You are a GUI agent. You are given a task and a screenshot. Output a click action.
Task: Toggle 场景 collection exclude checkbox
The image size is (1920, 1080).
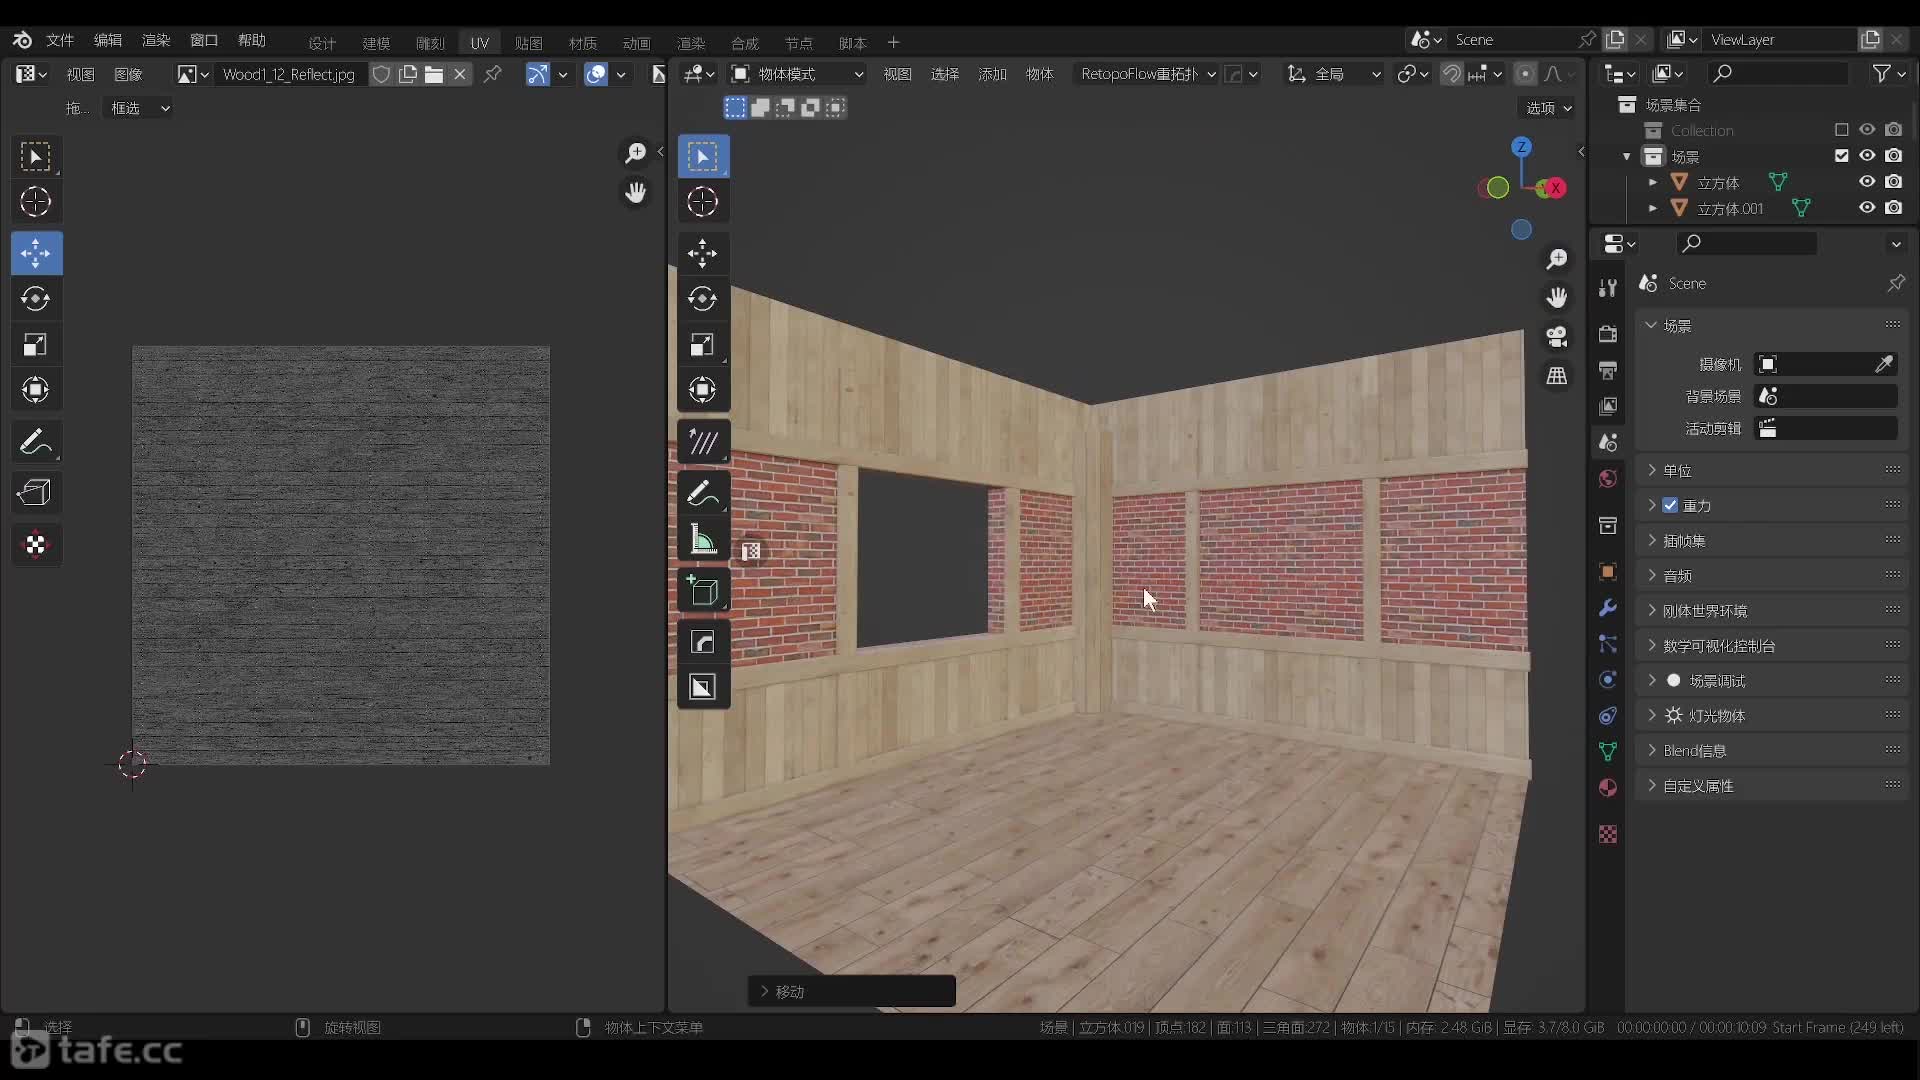tap(1842, 156)
